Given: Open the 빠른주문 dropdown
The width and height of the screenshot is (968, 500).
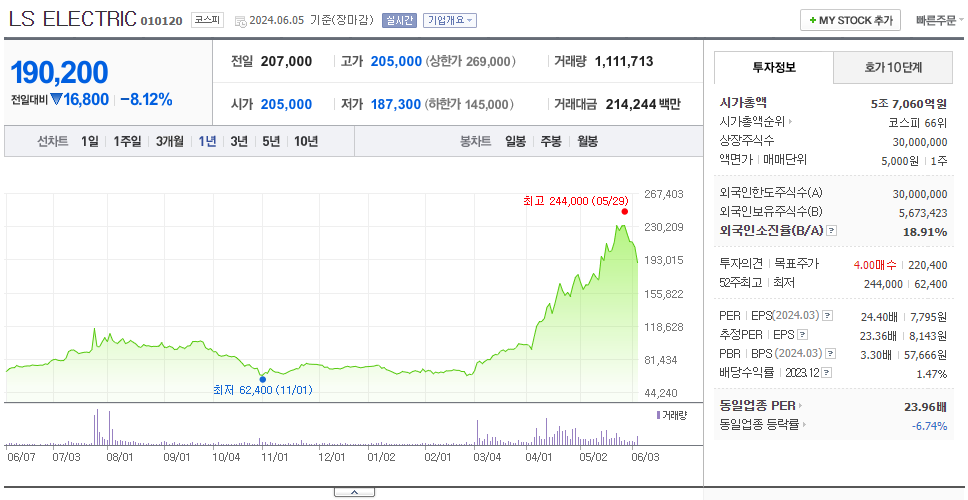Looking at the screenshot, I should click(940, 20).
